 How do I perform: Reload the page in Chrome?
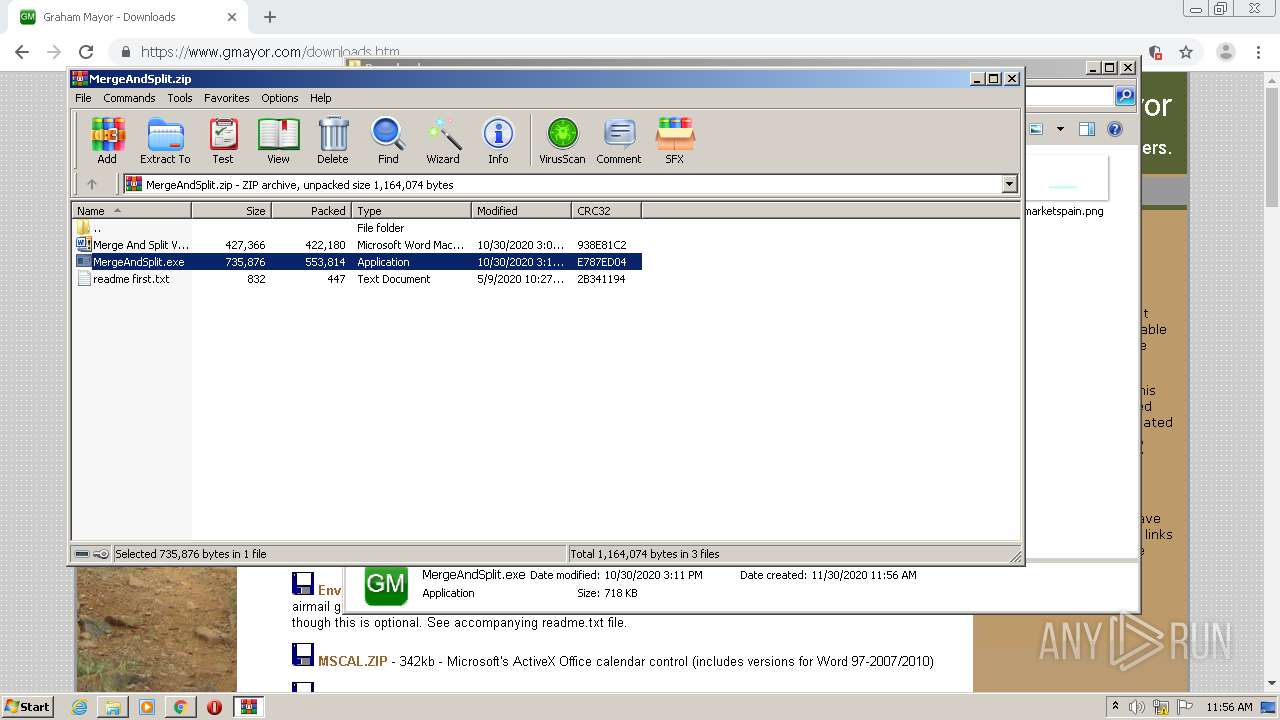tap(86, 52)
